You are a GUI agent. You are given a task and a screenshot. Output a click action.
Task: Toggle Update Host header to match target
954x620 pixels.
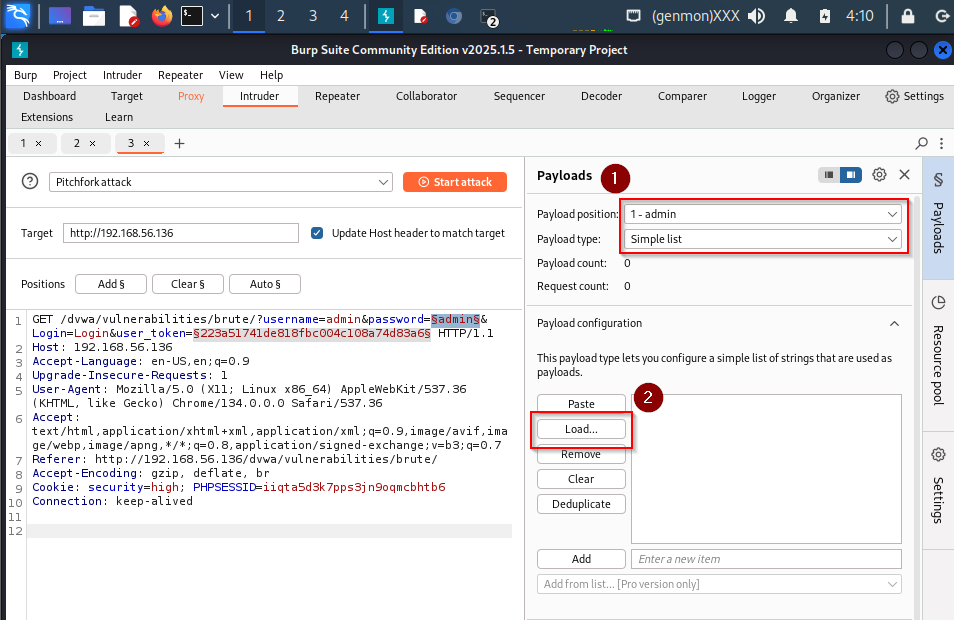tap(317, 233)
